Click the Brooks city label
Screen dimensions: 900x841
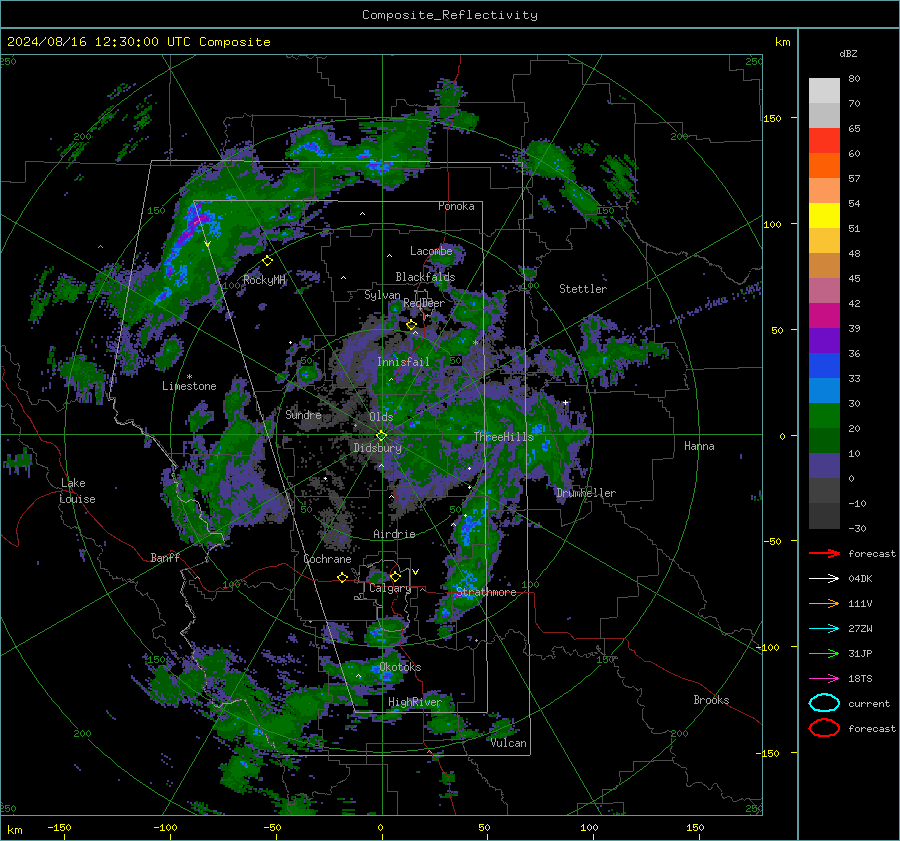(711, 700)
